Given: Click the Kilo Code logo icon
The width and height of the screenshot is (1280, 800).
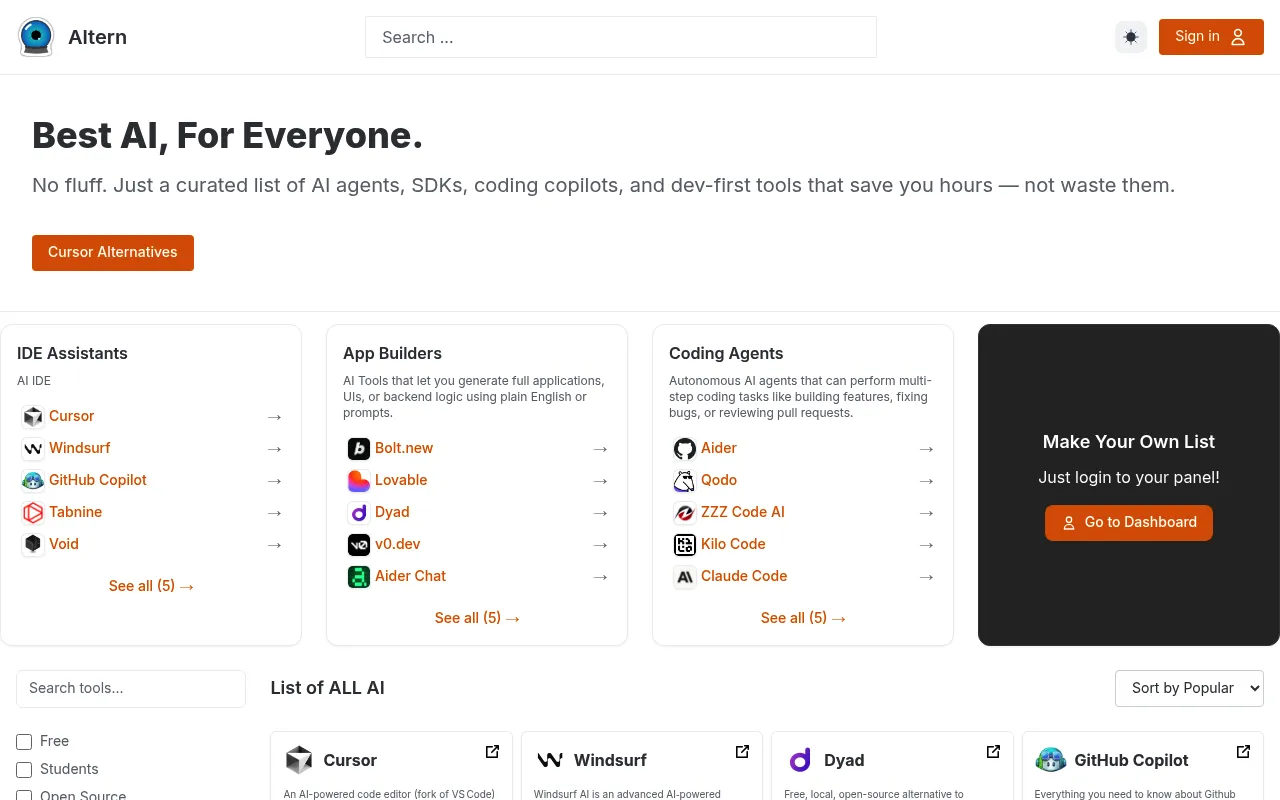Looking at the screenshot, I should tap(685, 544).
